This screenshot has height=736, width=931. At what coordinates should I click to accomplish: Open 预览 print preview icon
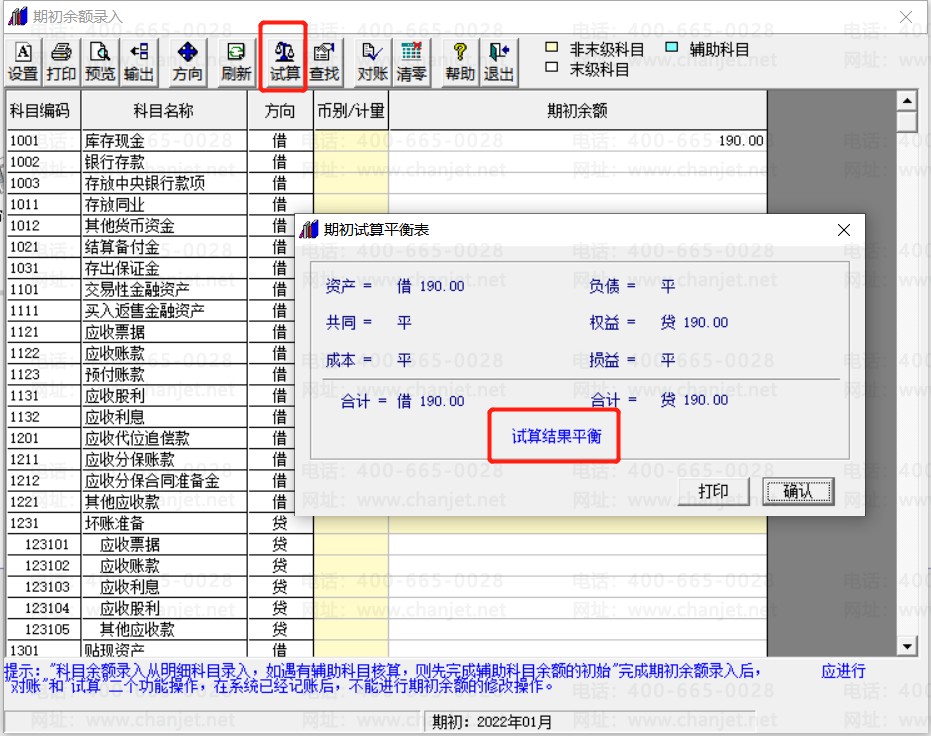[100, 62]
